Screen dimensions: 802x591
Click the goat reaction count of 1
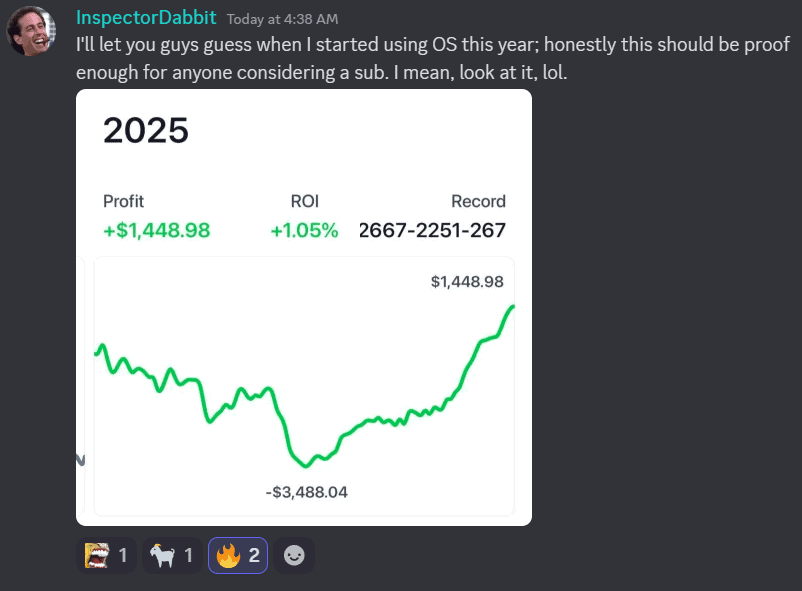point(187,555)
